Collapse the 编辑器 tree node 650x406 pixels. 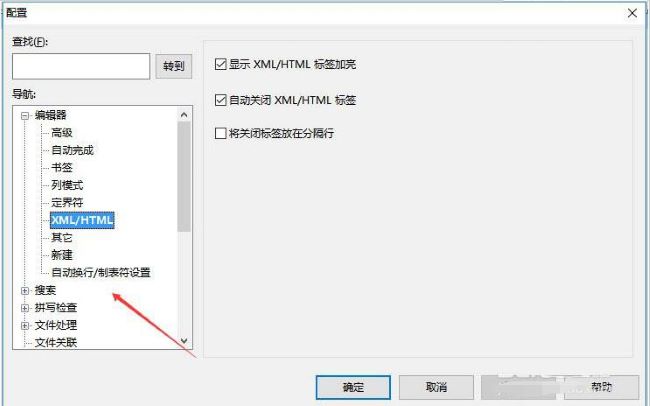(25, 115)
